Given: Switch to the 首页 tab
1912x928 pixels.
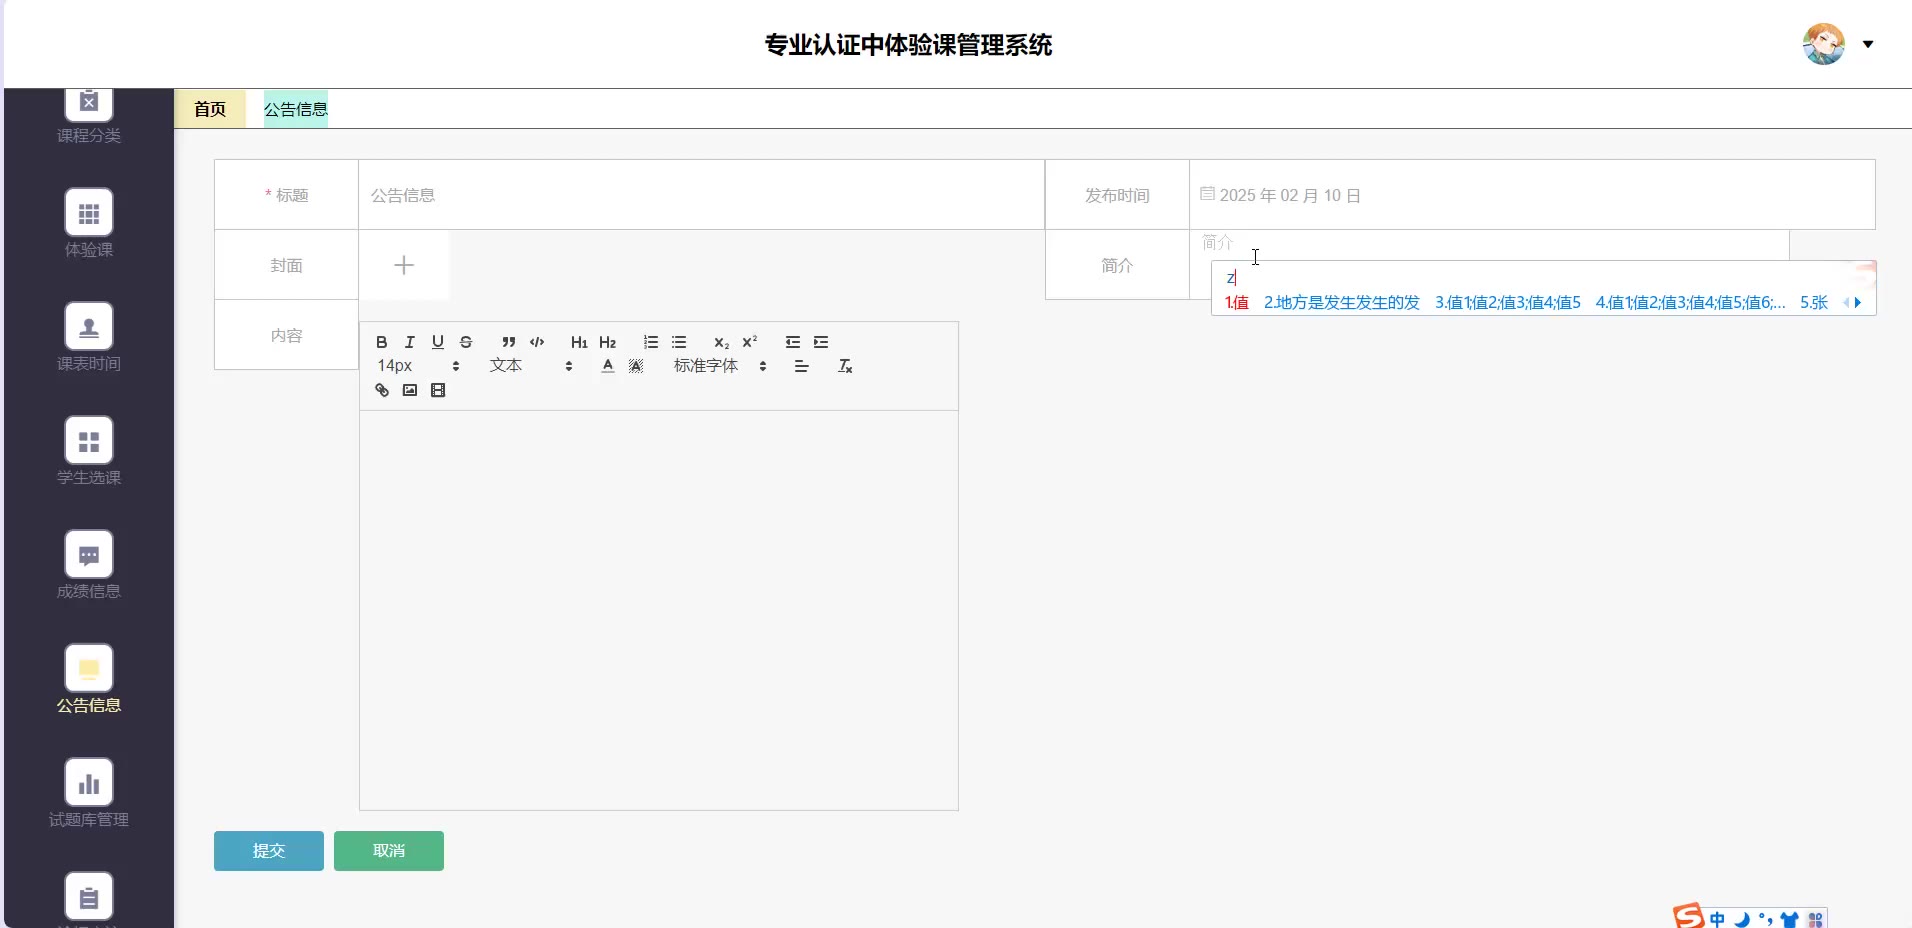Looking at the screenshot, I should 210,109.
